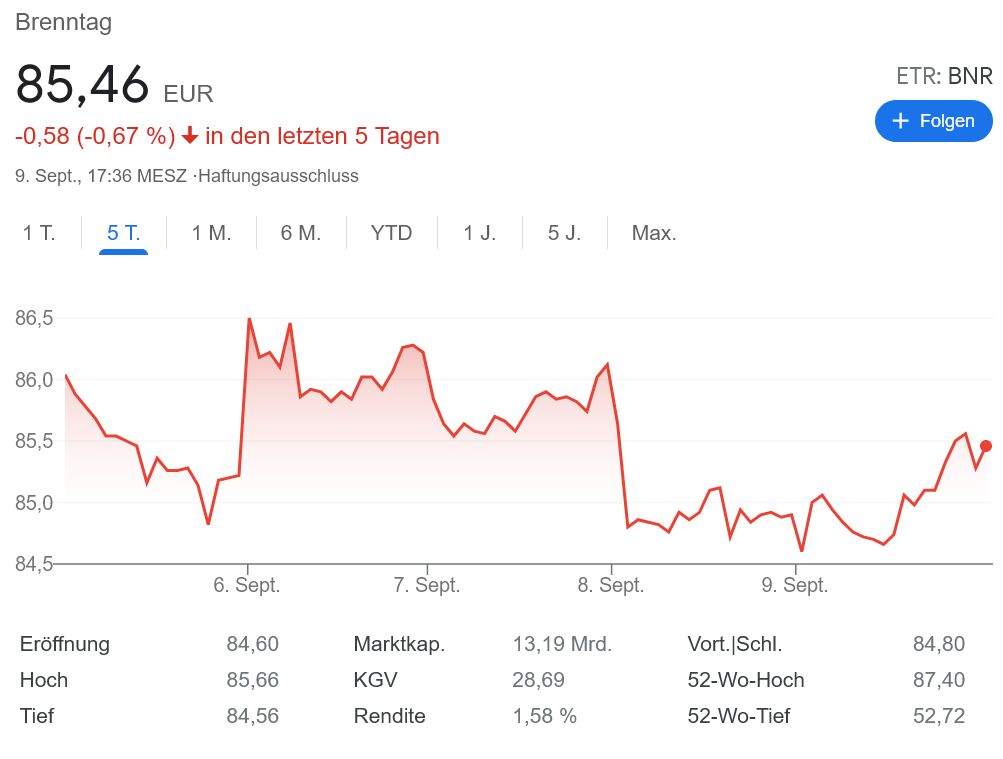Click the plus icon on Folgen
1003x759 pixels.
pyautogui.click(x=900, y=121)
